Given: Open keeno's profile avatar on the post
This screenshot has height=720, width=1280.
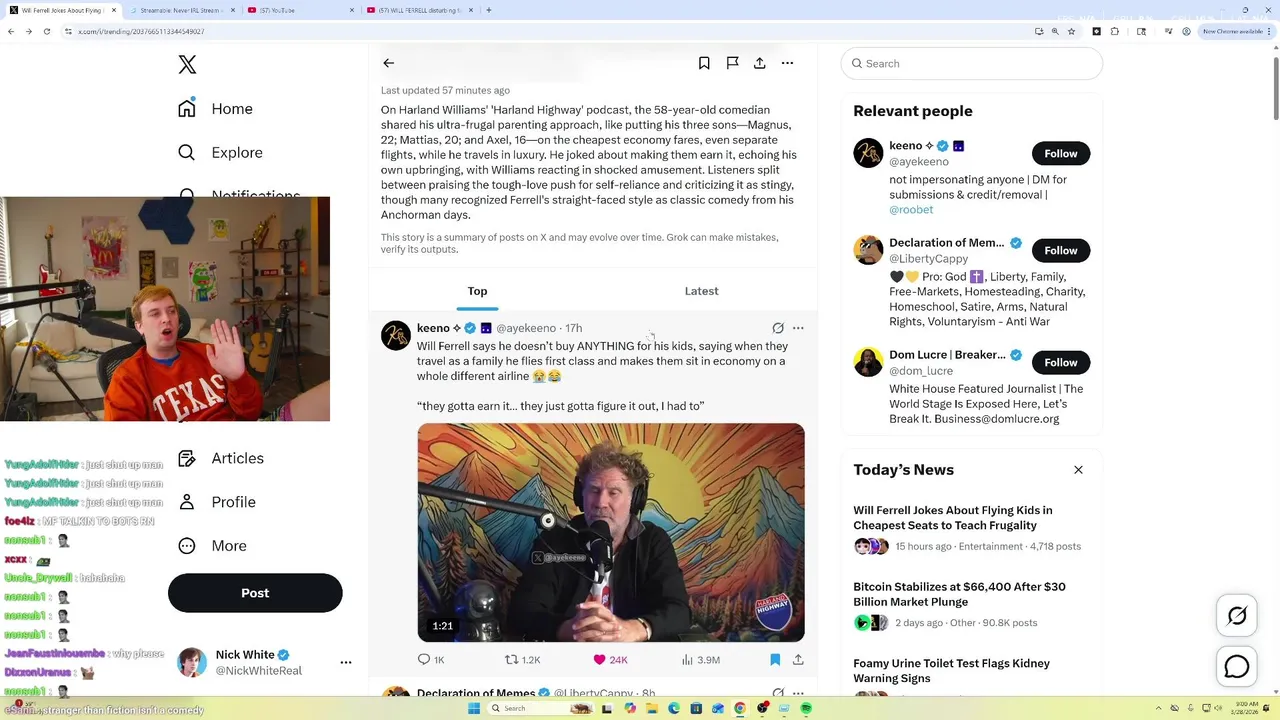Looking at the screenshot, I should tap(396, 336).
